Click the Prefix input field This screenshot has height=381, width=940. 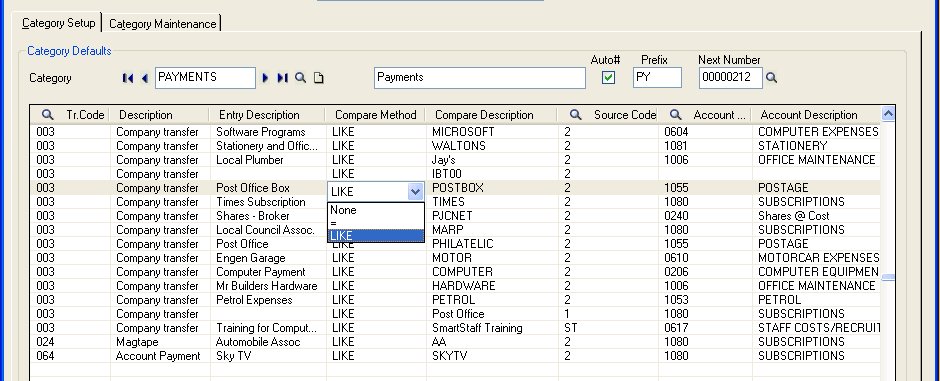click(x=657, y=78)
